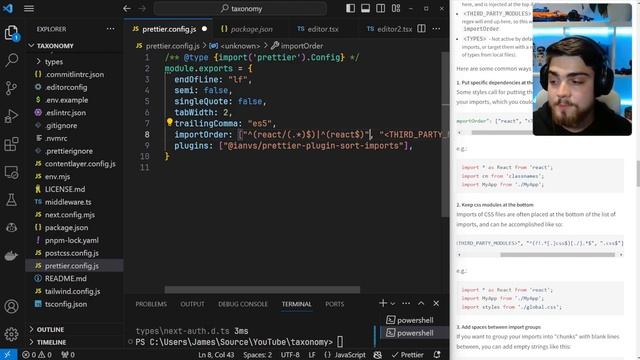
Task: Click the browser page vertical scrollbar thumb
Action: point(638,173)
